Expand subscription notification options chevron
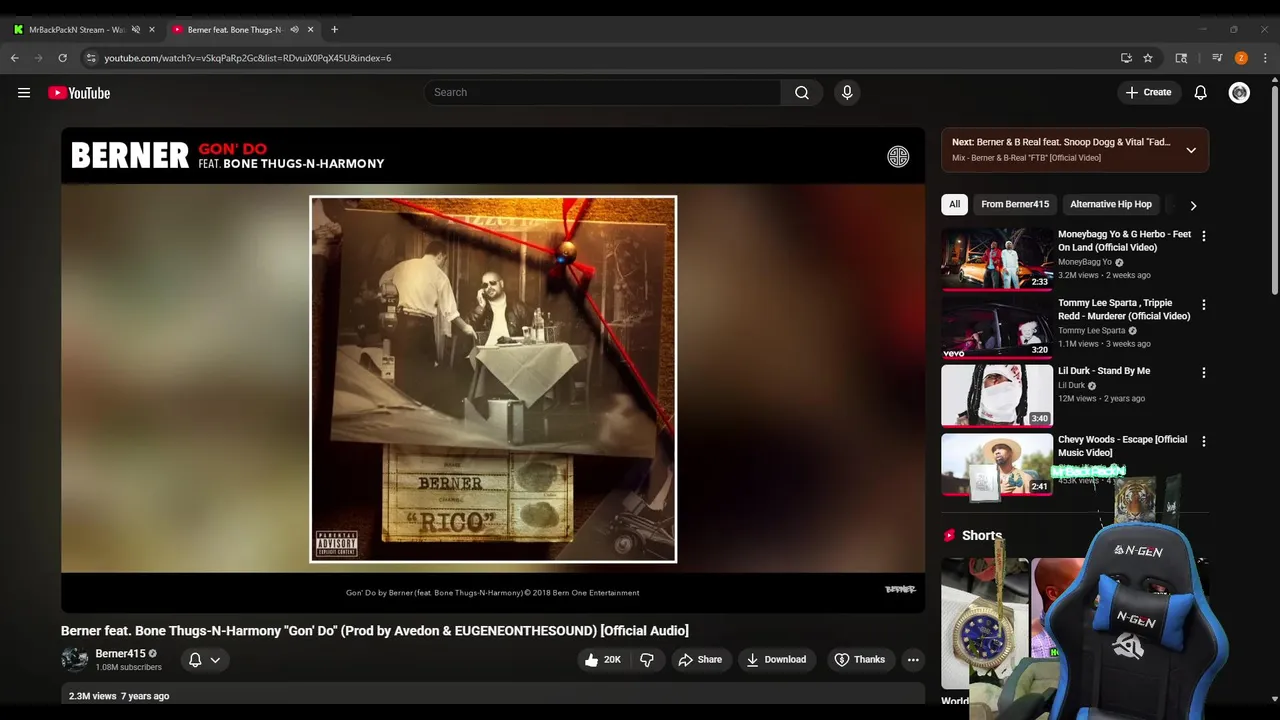Viewport: 1280px width, 720px height. coord(215,660)
